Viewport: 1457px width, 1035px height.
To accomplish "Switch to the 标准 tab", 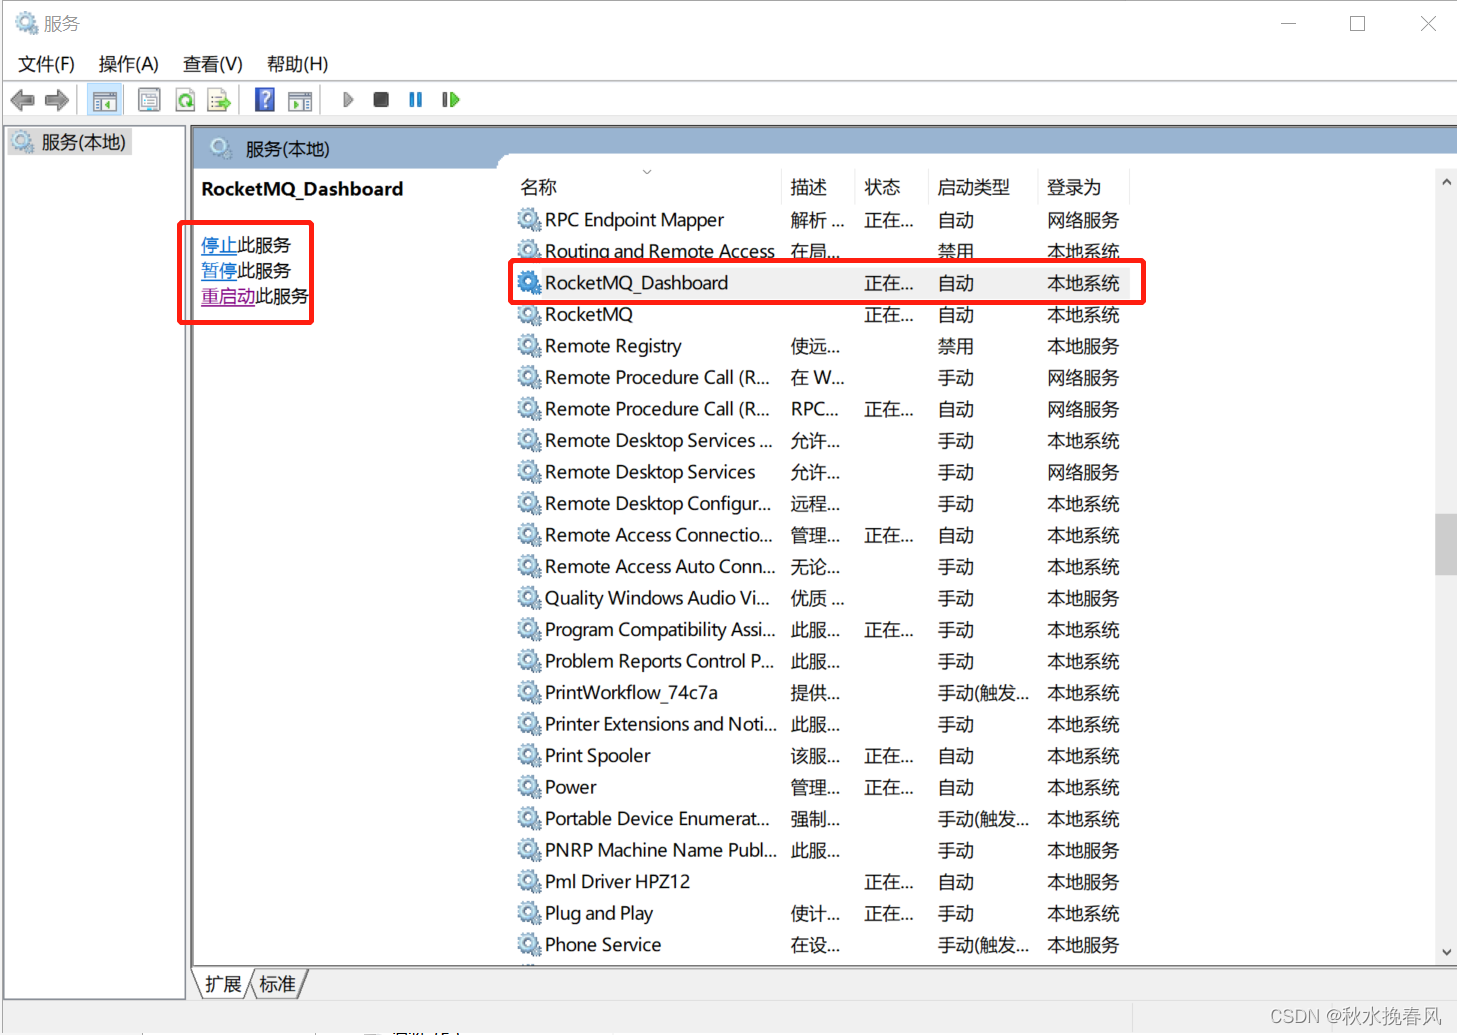I will coord(276,983).
